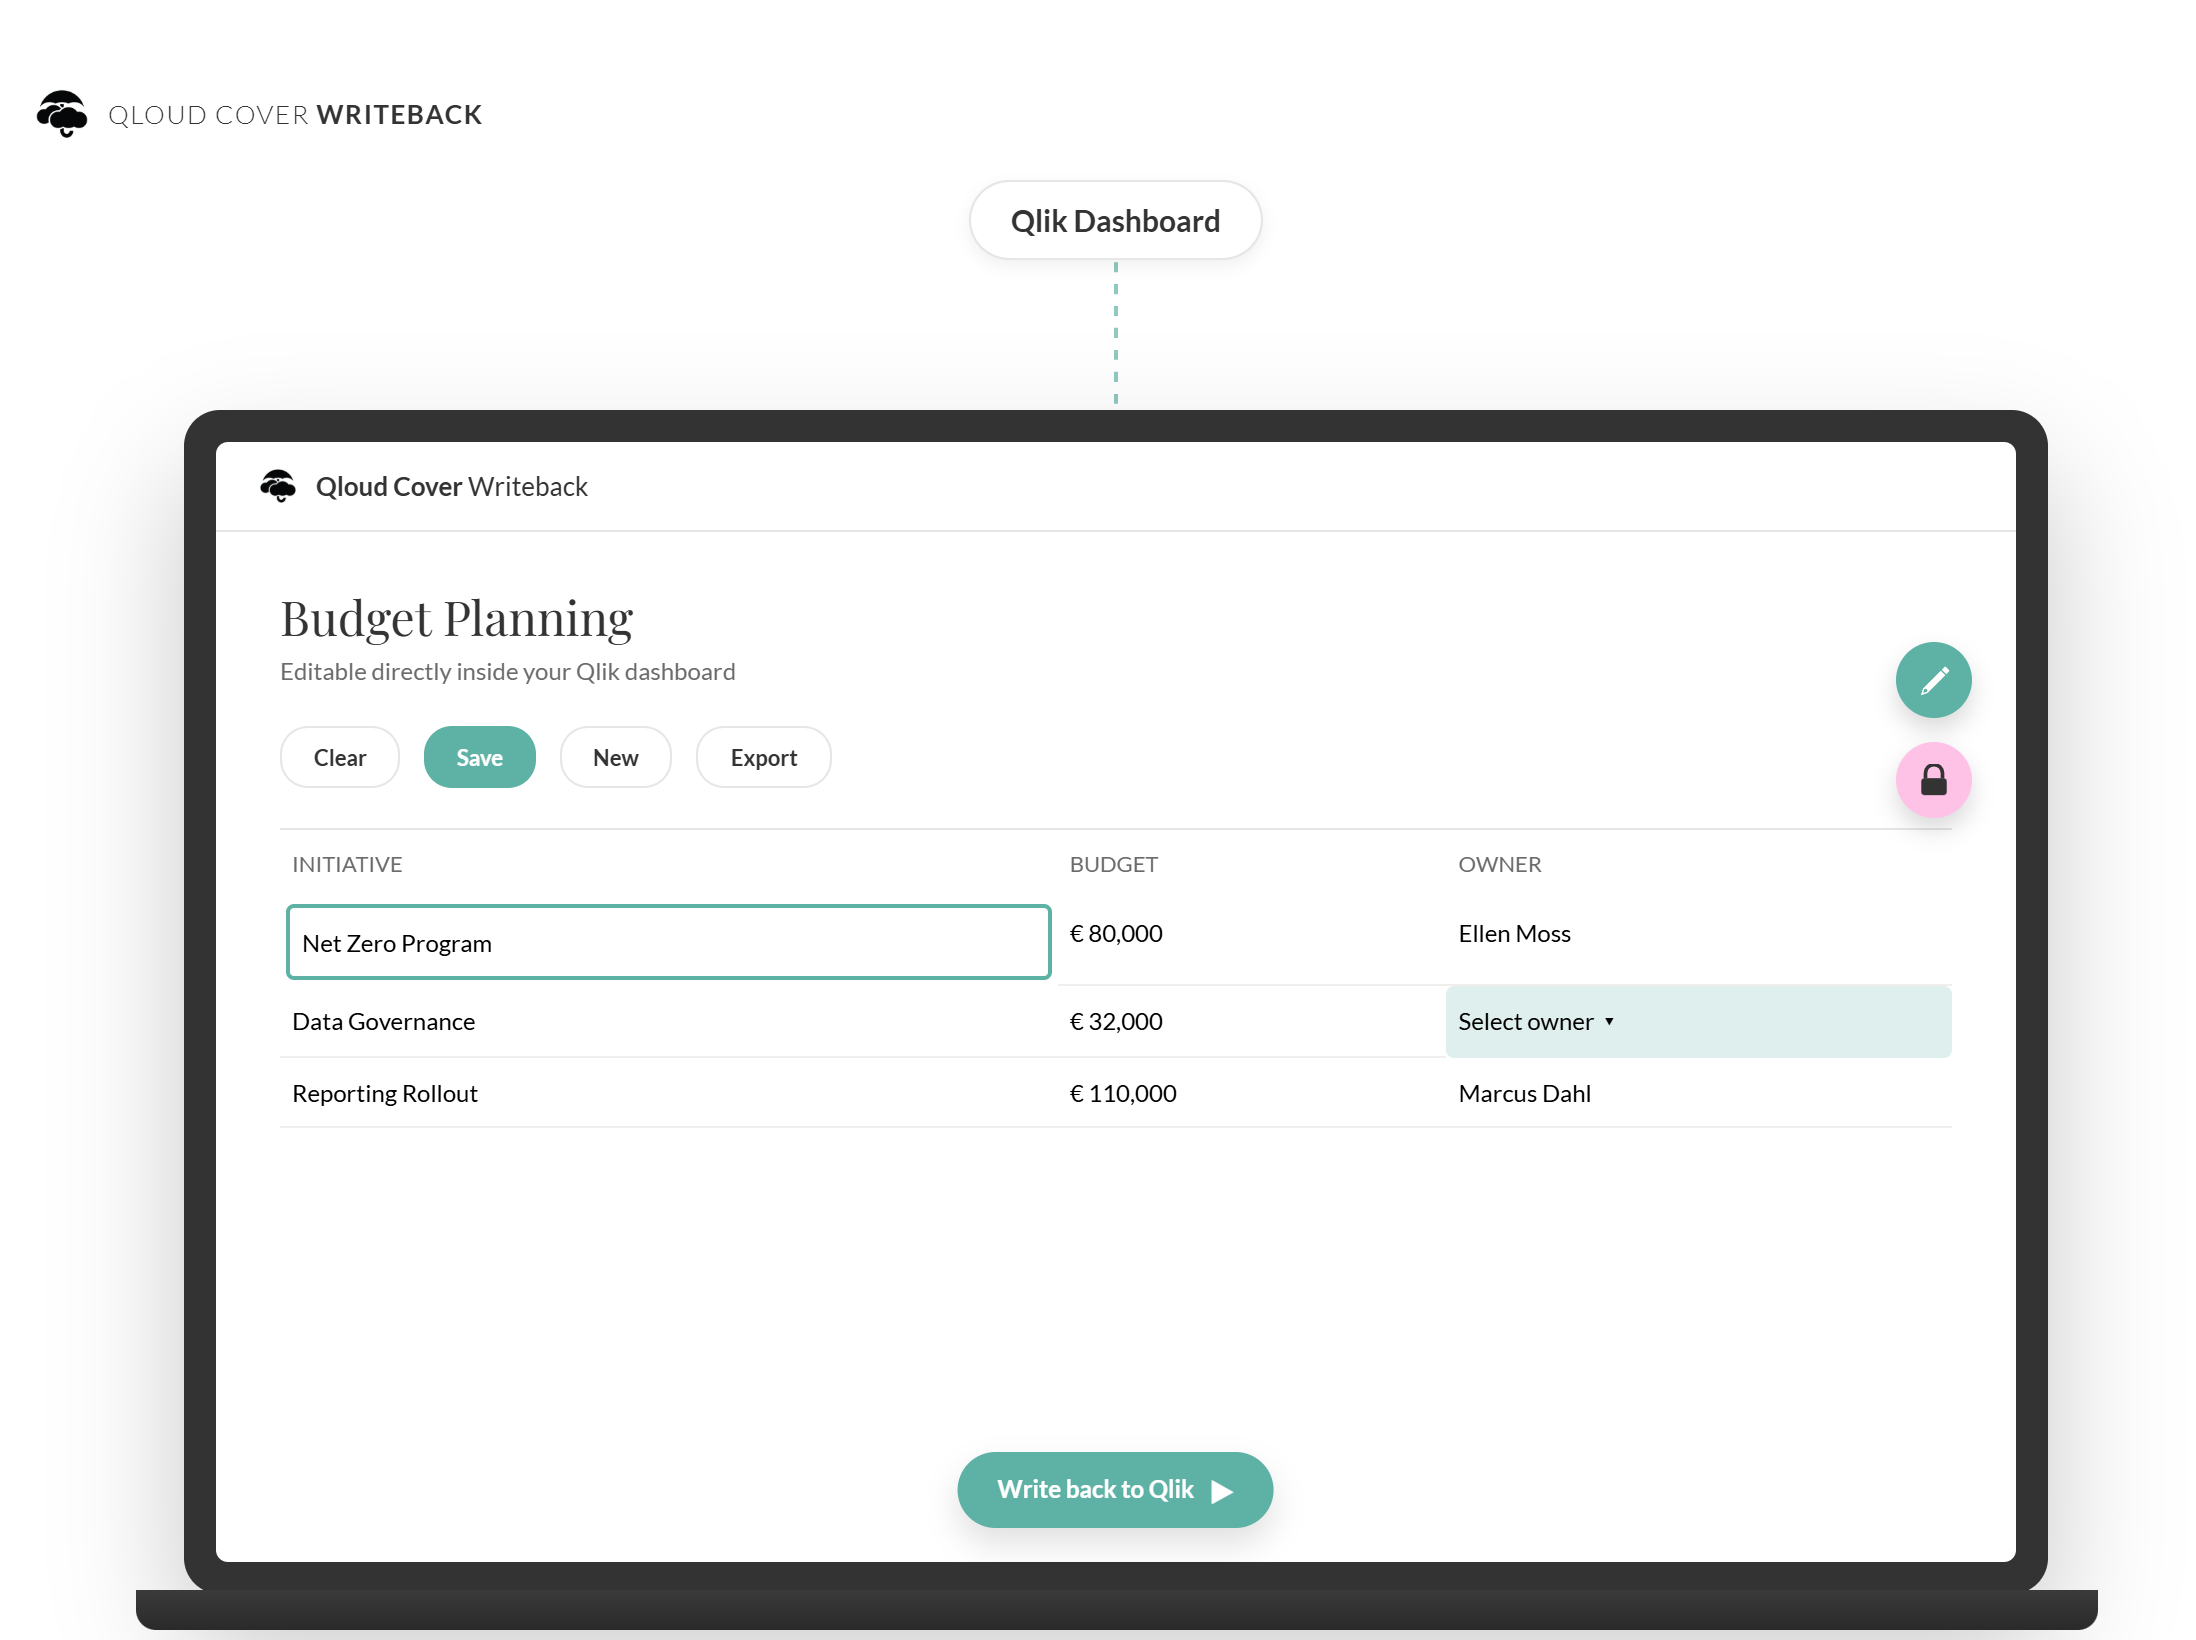This screenshot has width=2196, height=1640.
Task: Click the BUDGET column header
Action: pos(1113,865)
